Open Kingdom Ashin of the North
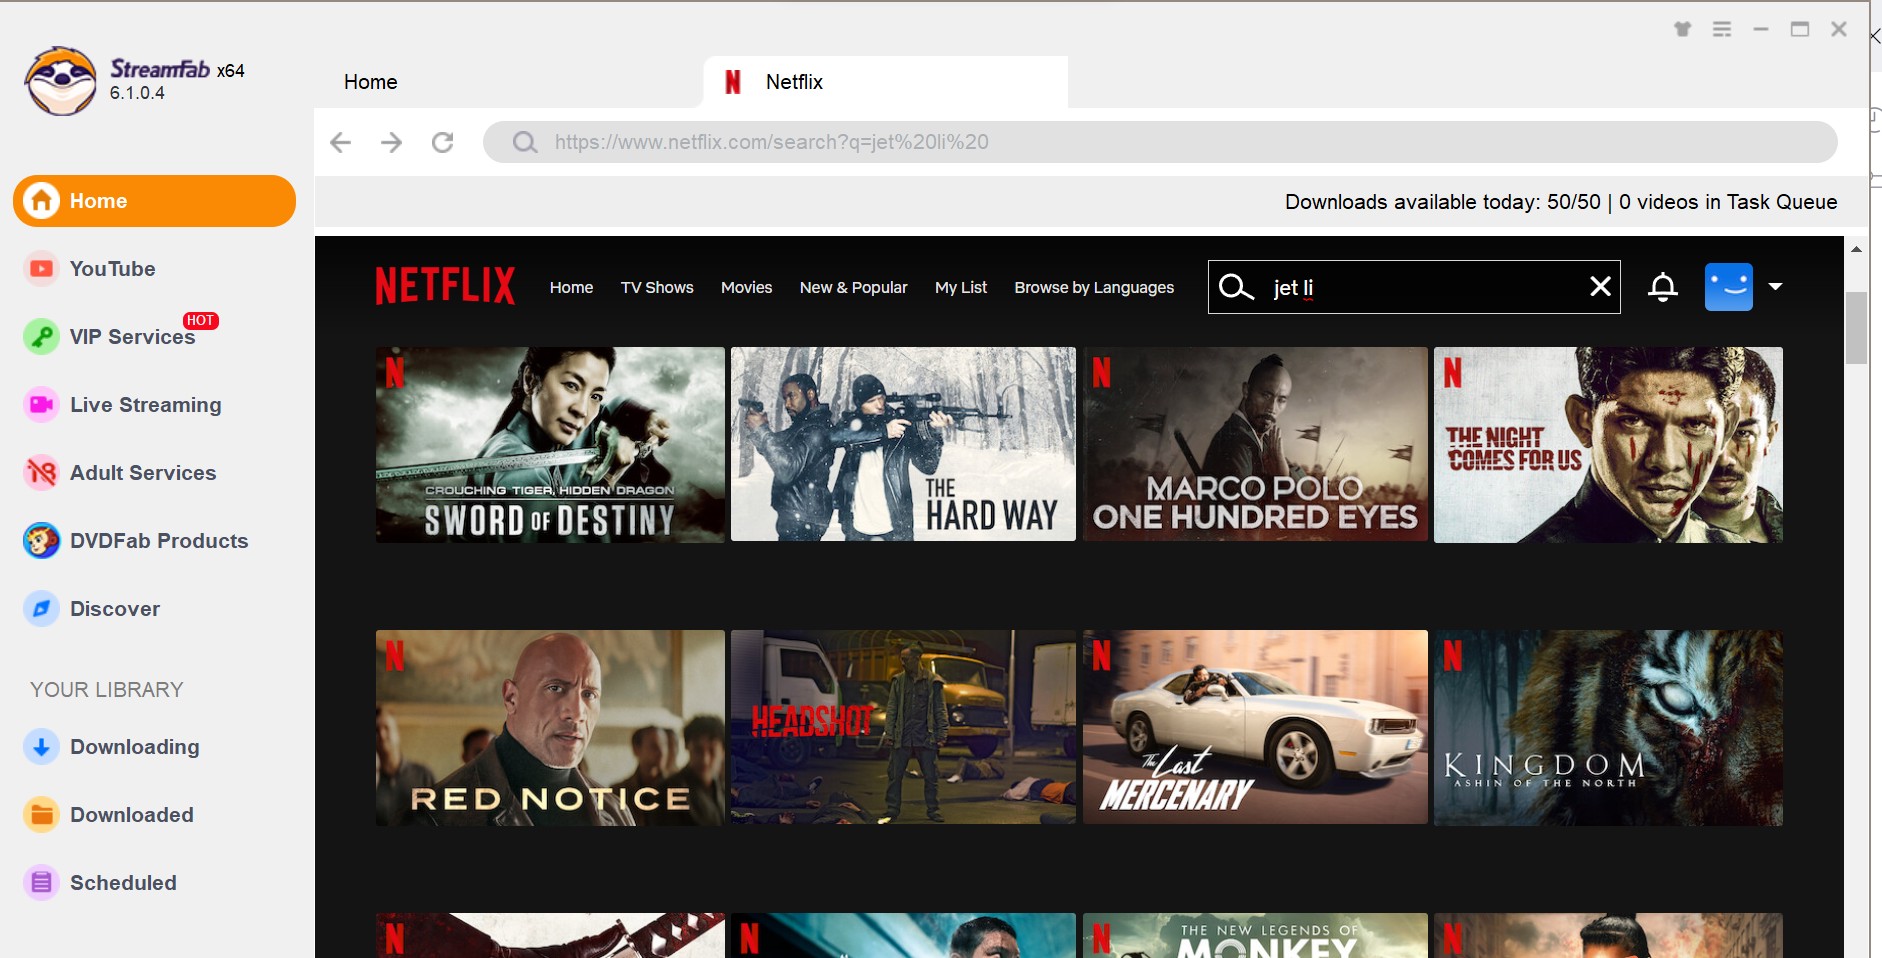This screenshot has width=1882, height=958. point(1608,728)
